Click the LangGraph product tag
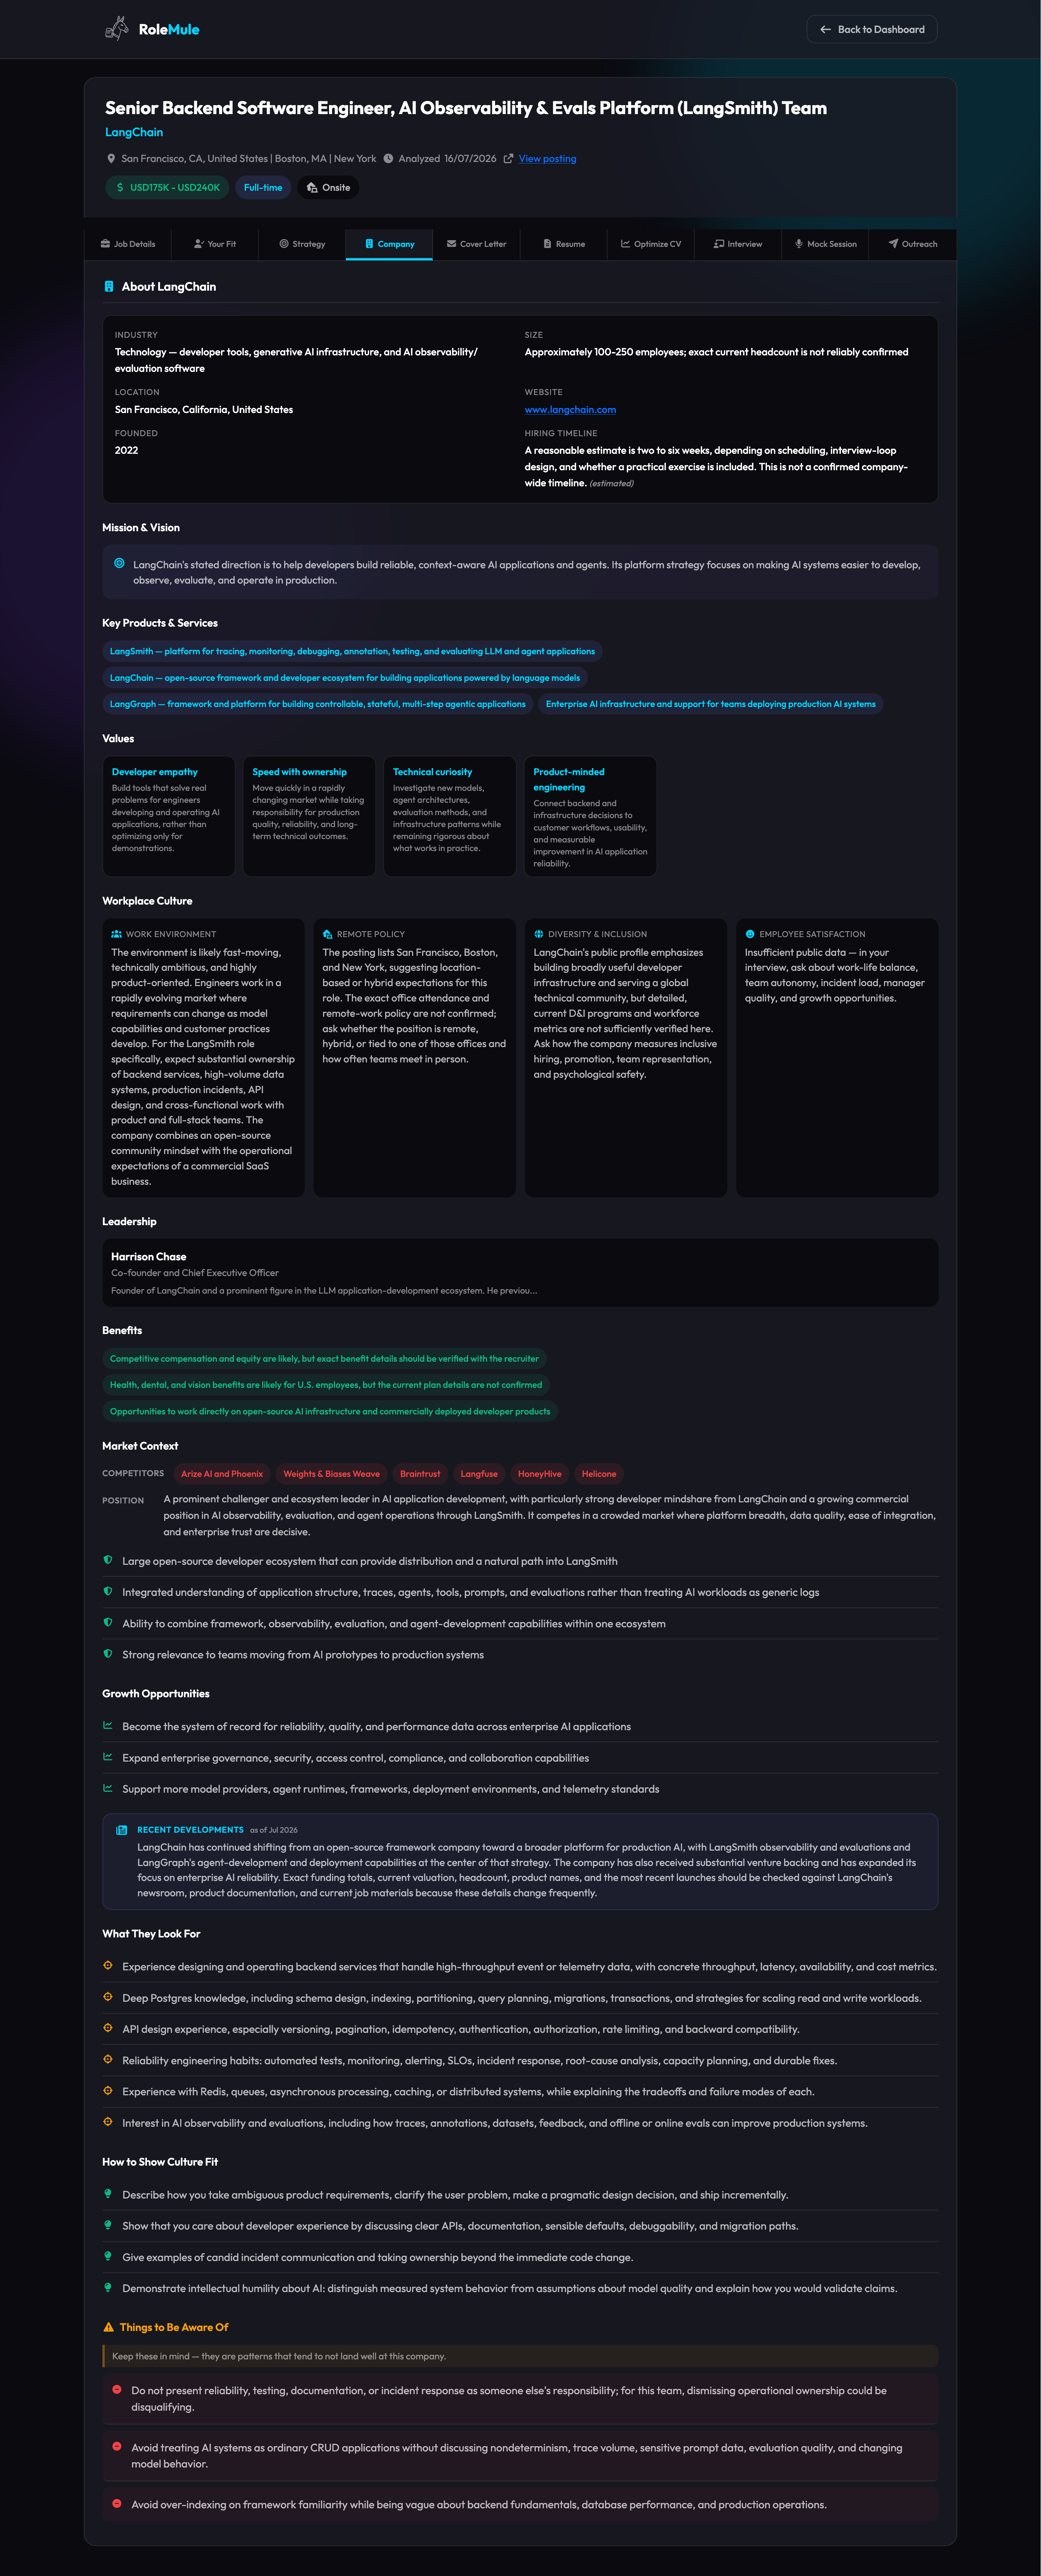Image resolution: width=1041 pixels, height=2576 pixels. [317, 704]
